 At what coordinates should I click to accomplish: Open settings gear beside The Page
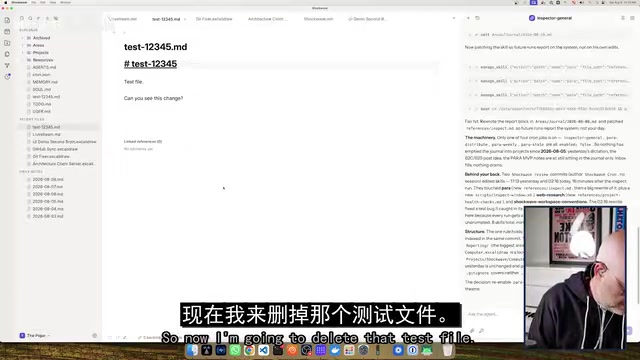(x=94, y=336)
